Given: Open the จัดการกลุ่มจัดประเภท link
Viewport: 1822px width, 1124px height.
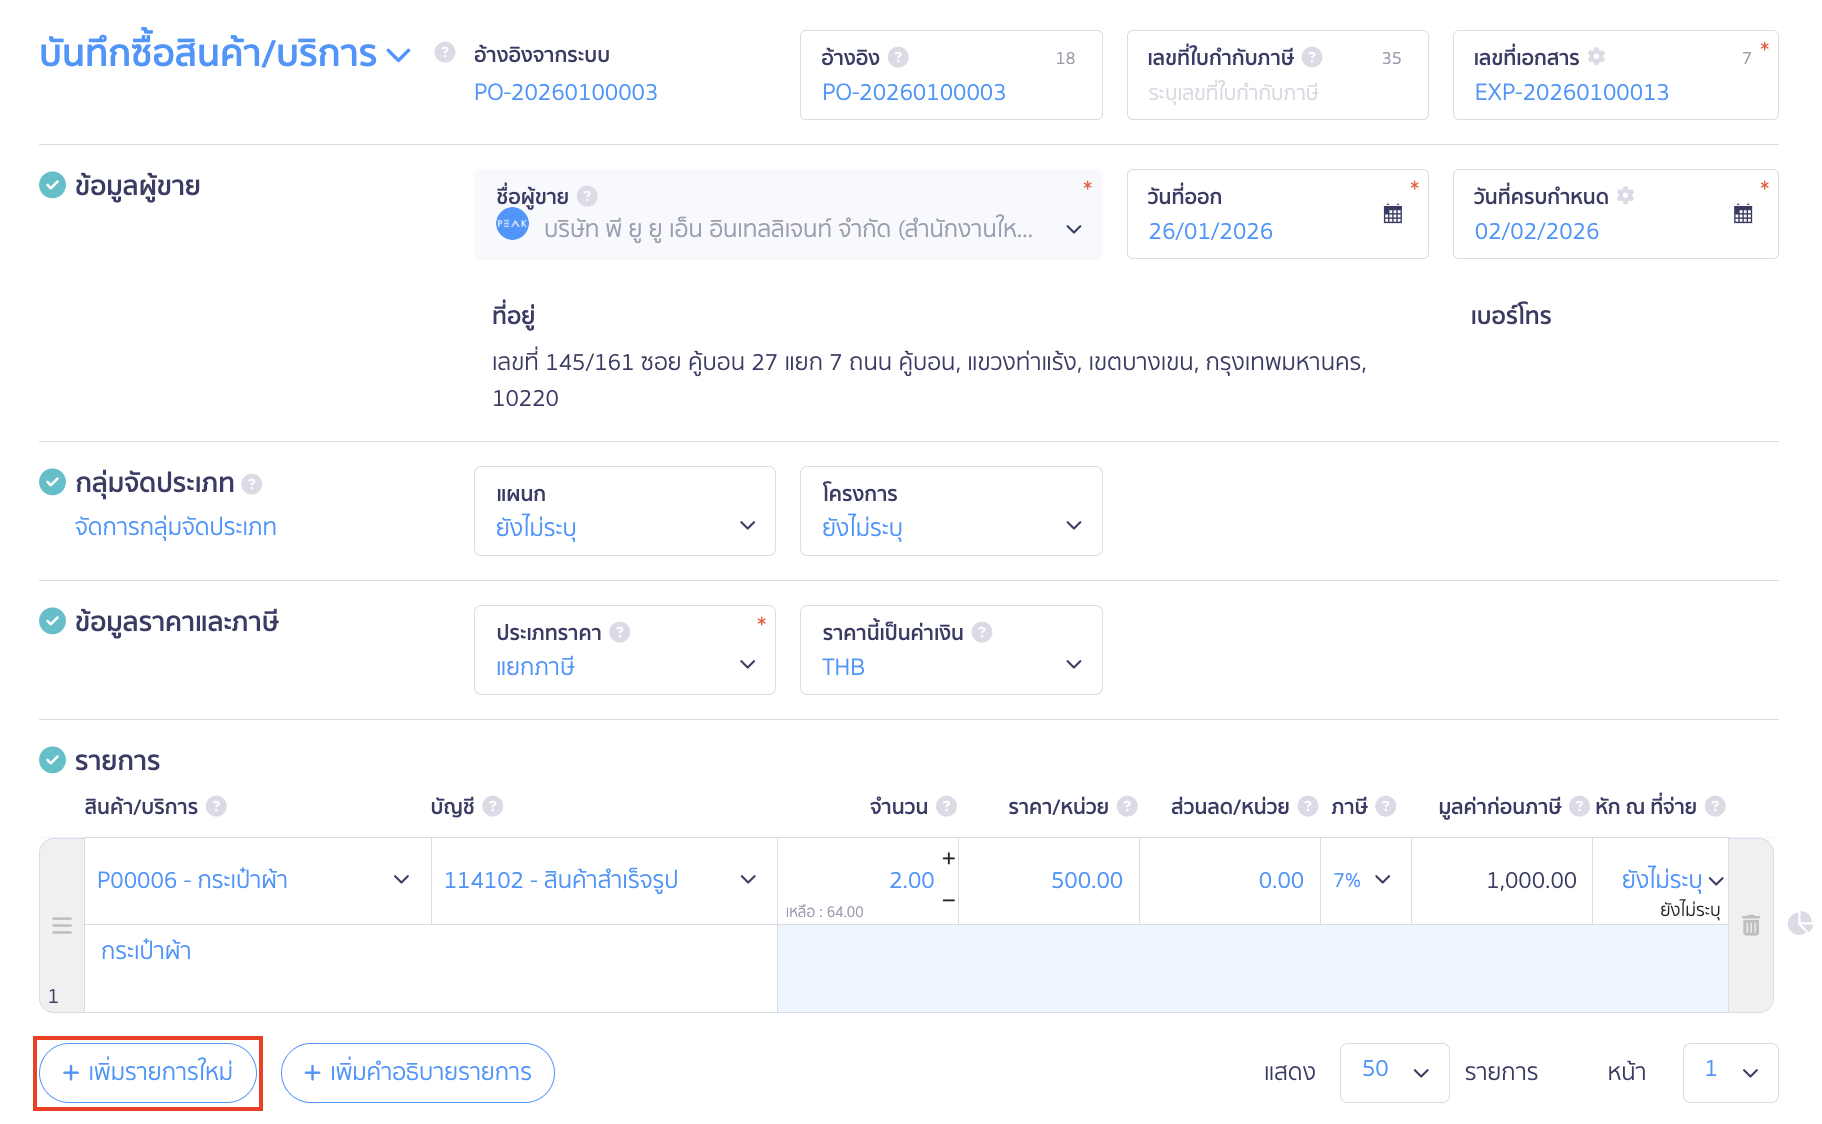Looking at the screenshot, I should click(x=175, y=527).
